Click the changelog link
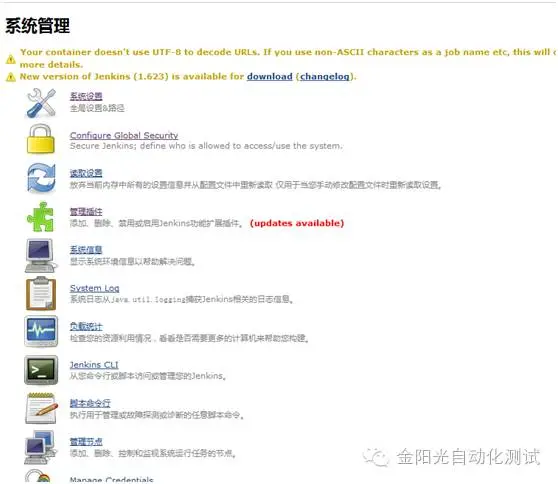 click(x=325, y=77)
